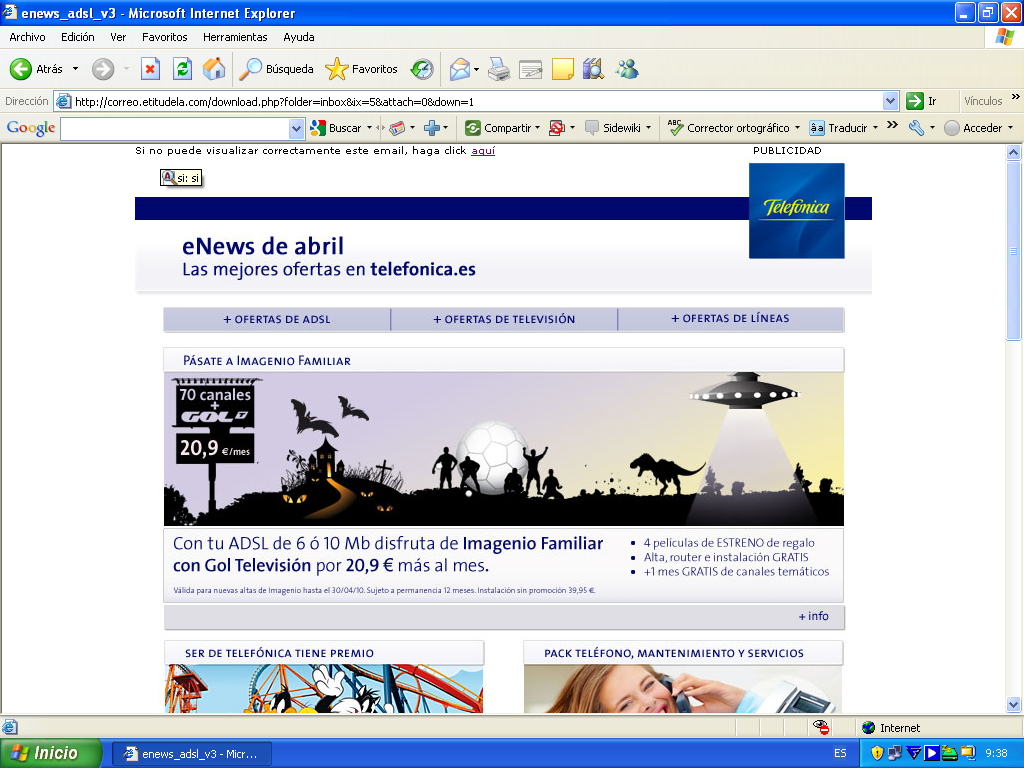Viewport: 1024px width, 768px height.
Task: Click the Vínculos links bar label
Action: (983, 101)
